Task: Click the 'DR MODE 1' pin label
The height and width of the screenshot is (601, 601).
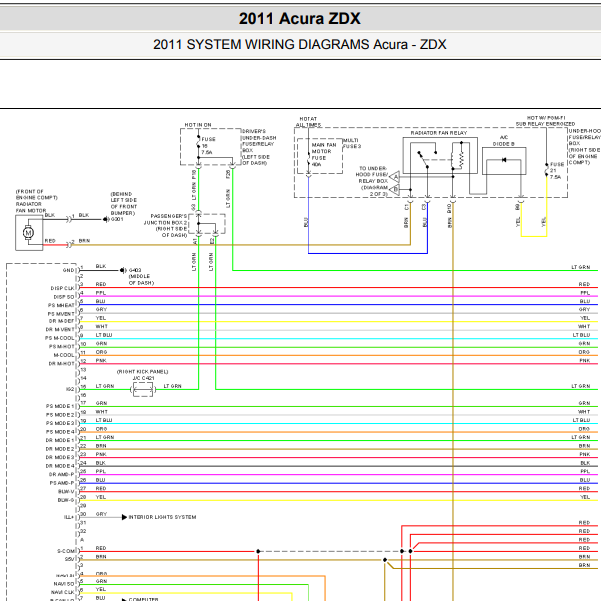Action: click(60, 440)
